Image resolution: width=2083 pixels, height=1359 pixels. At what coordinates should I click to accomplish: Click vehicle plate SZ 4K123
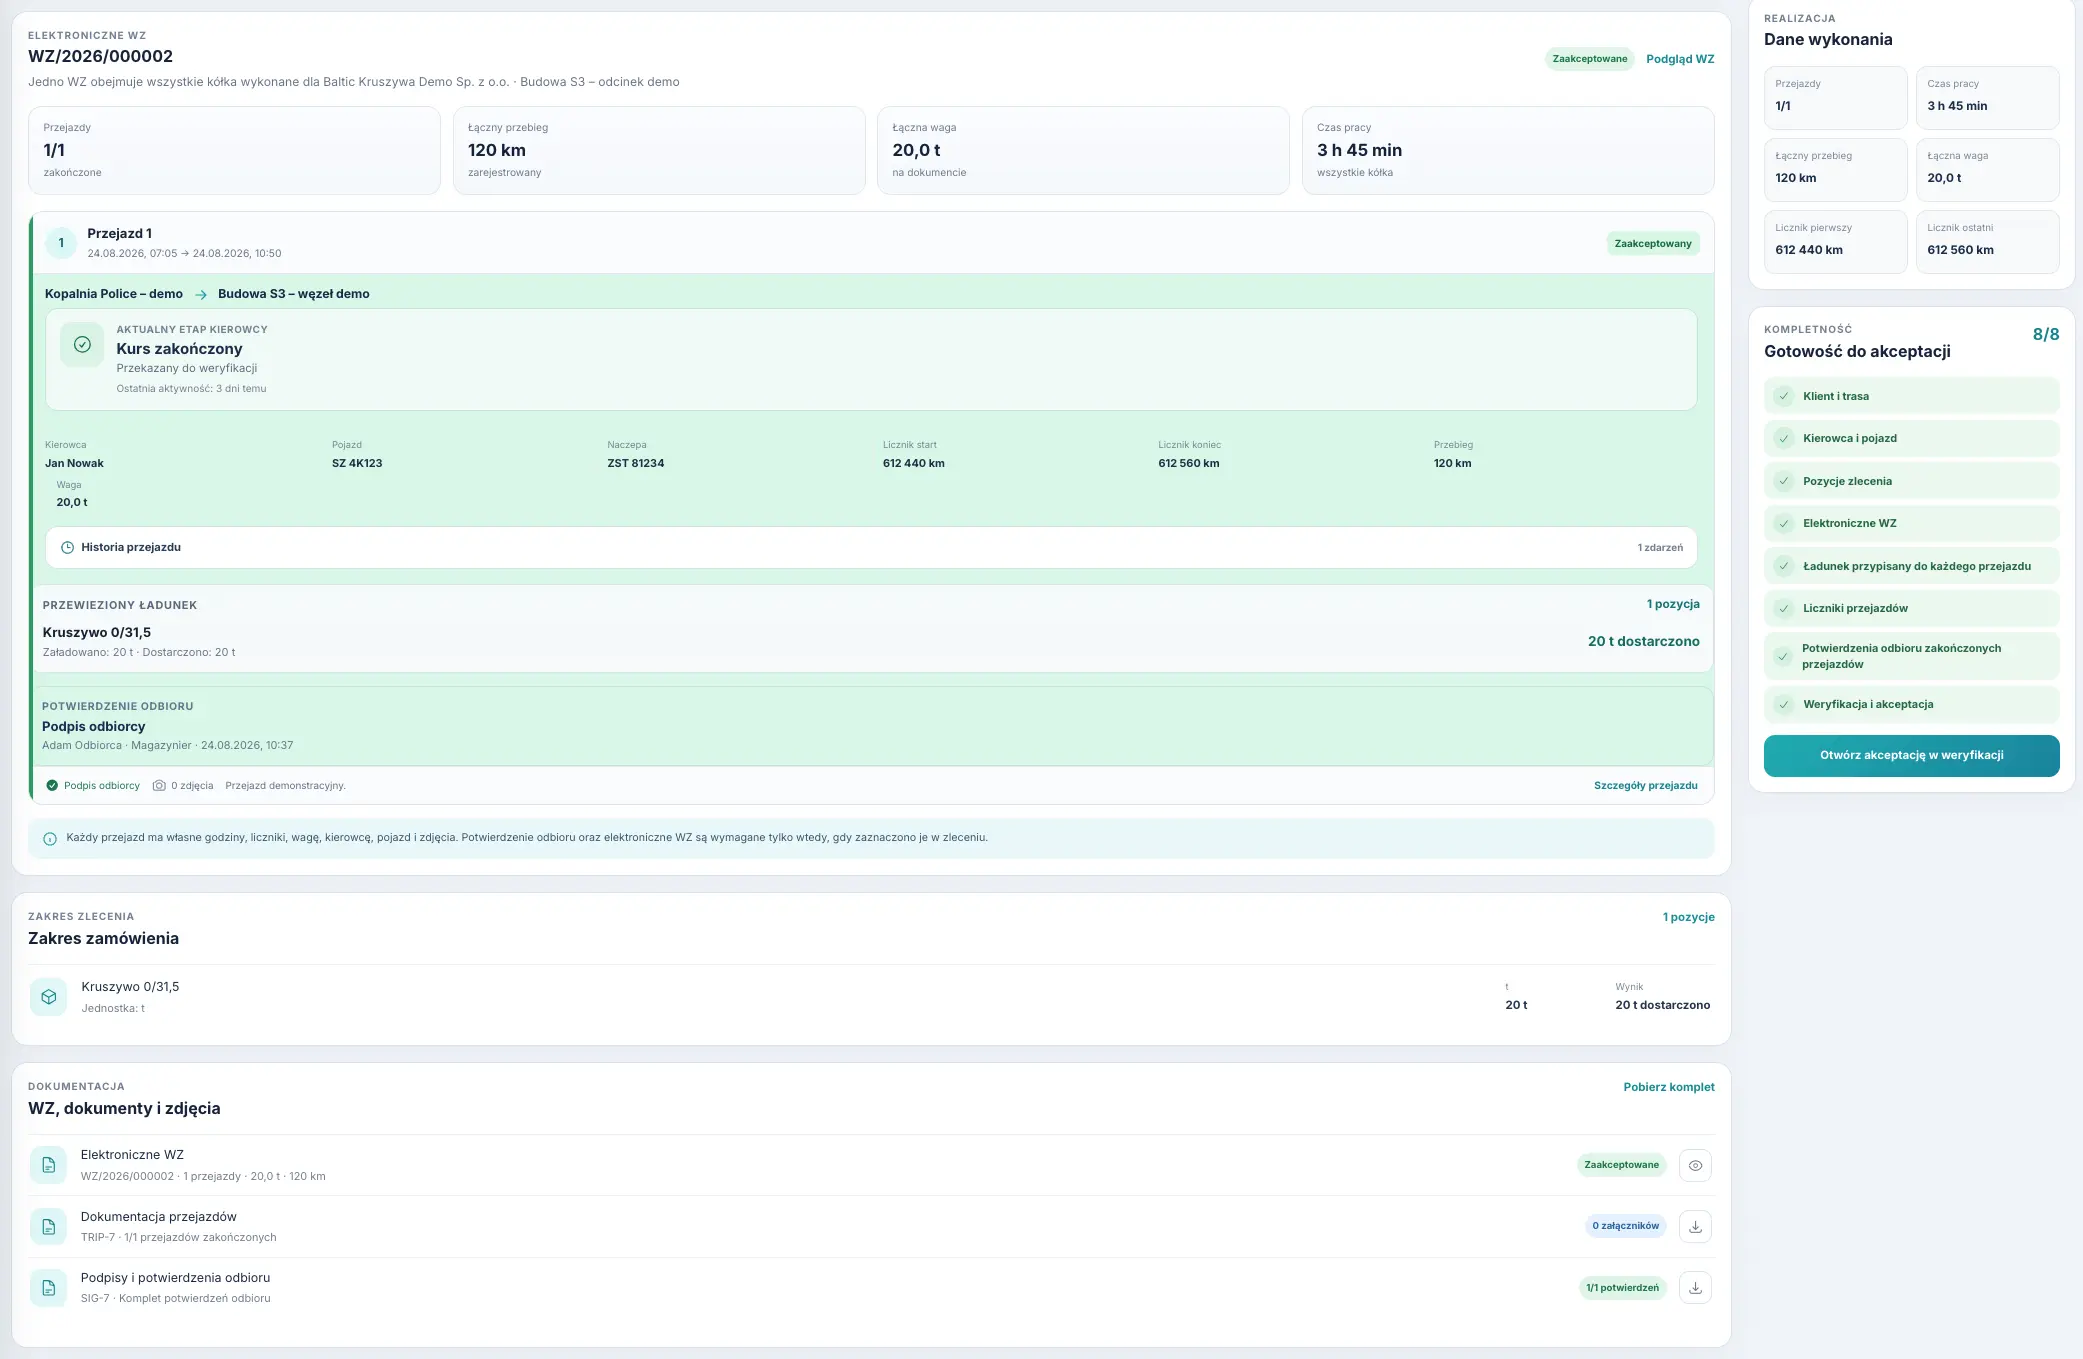[357, 464]
